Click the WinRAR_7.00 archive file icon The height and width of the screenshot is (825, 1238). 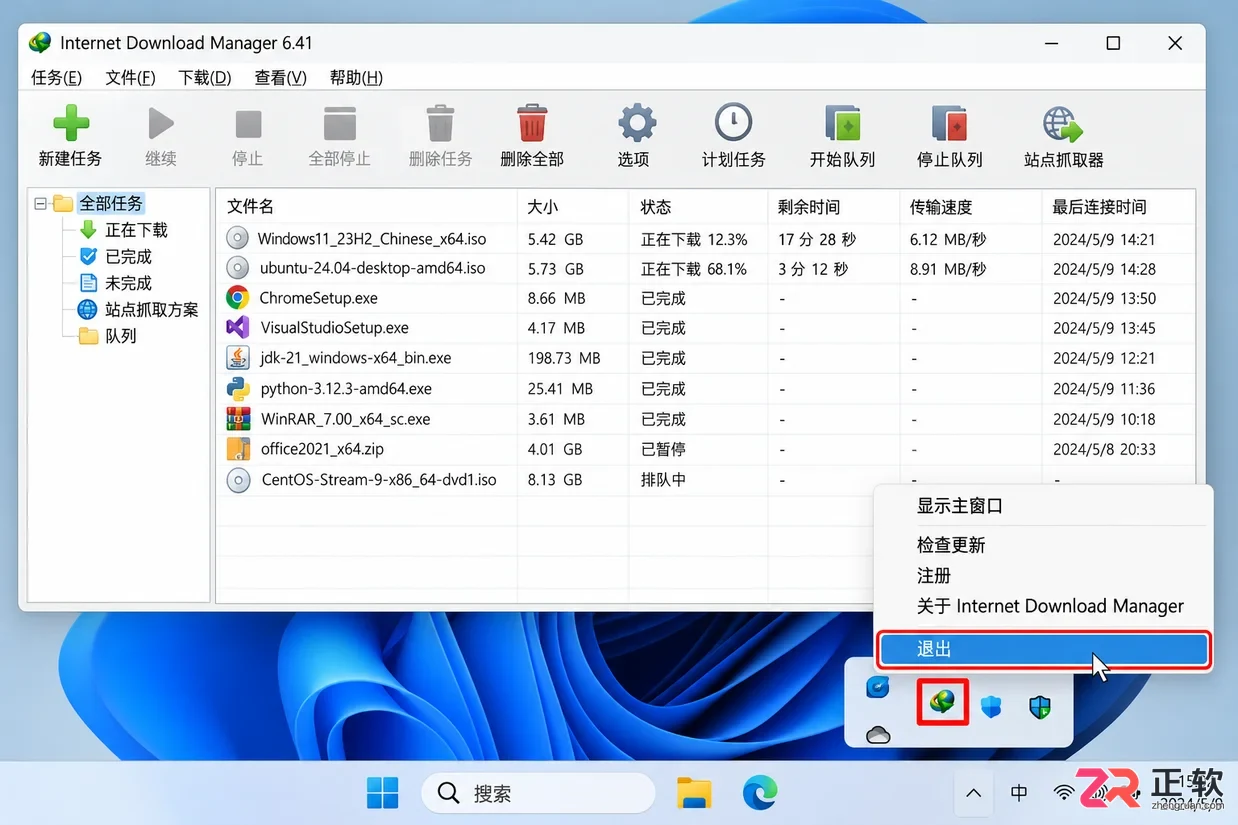(x=237, y=418)
